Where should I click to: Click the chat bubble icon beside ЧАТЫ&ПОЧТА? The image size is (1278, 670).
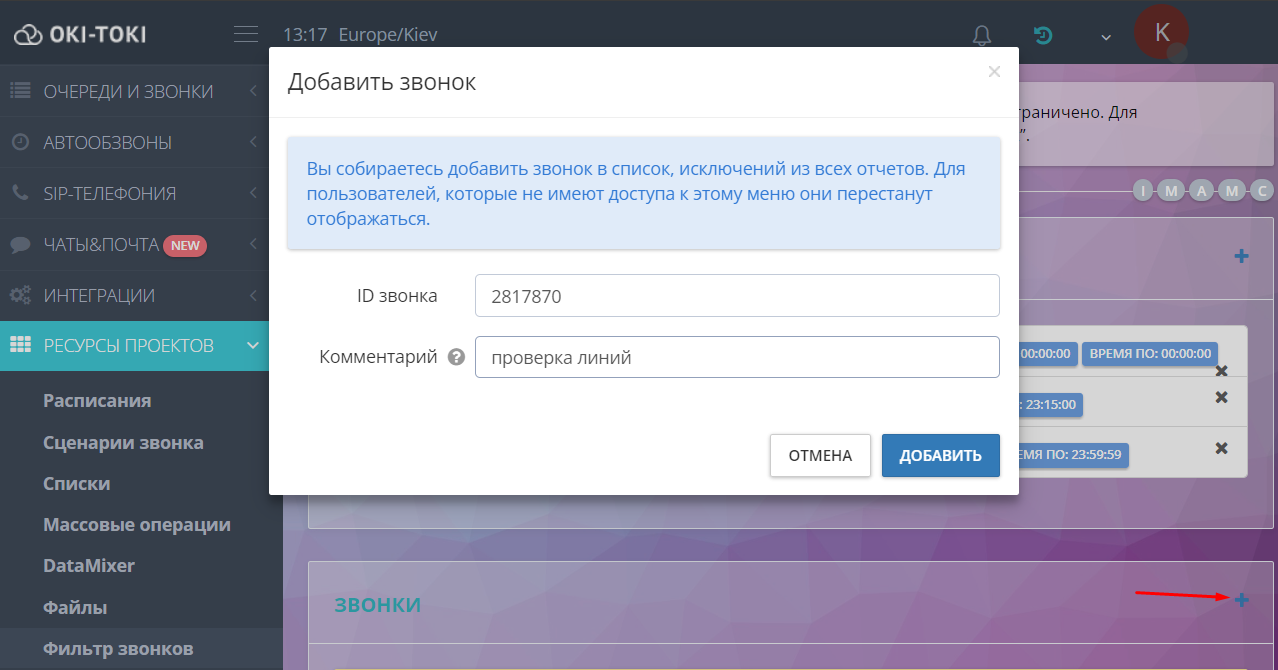click(20, 244)
